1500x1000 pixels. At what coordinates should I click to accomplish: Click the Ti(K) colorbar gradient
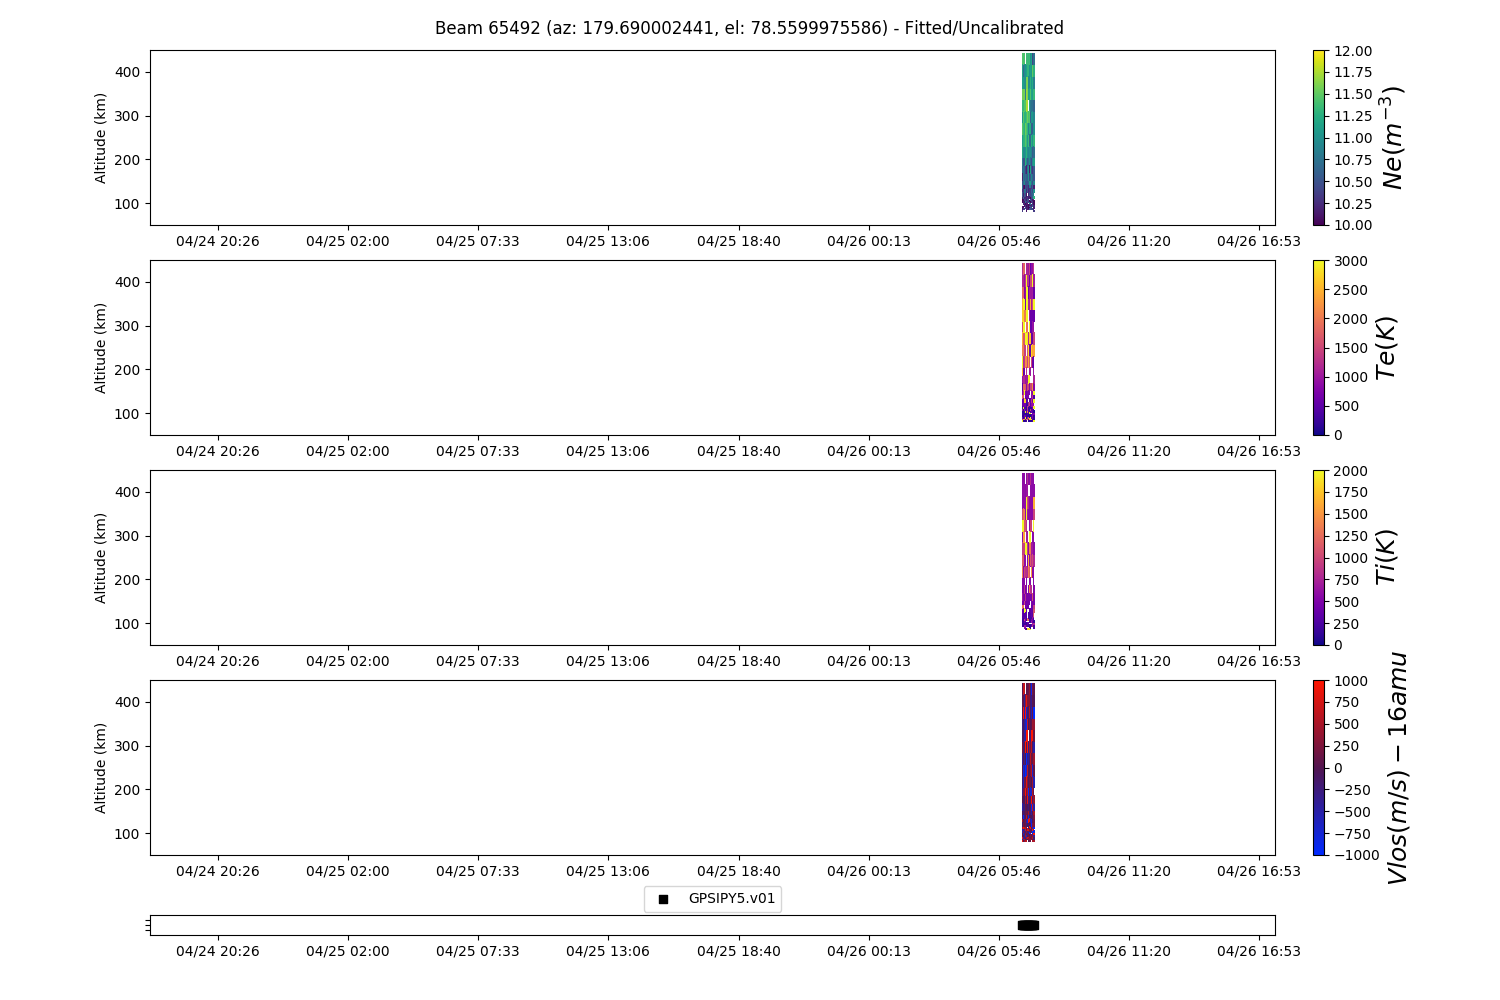(x=1319, y=558)
